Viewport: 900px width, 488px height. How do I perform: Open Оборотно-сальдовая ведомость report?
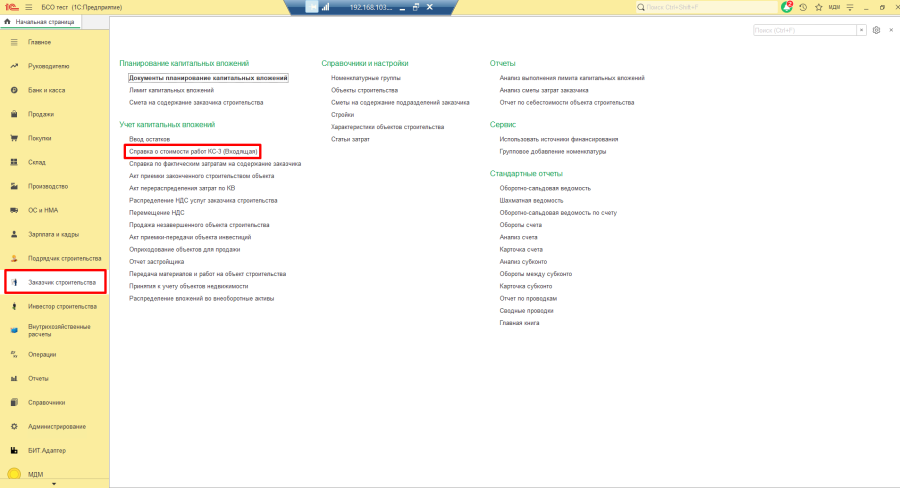[545, 188]
